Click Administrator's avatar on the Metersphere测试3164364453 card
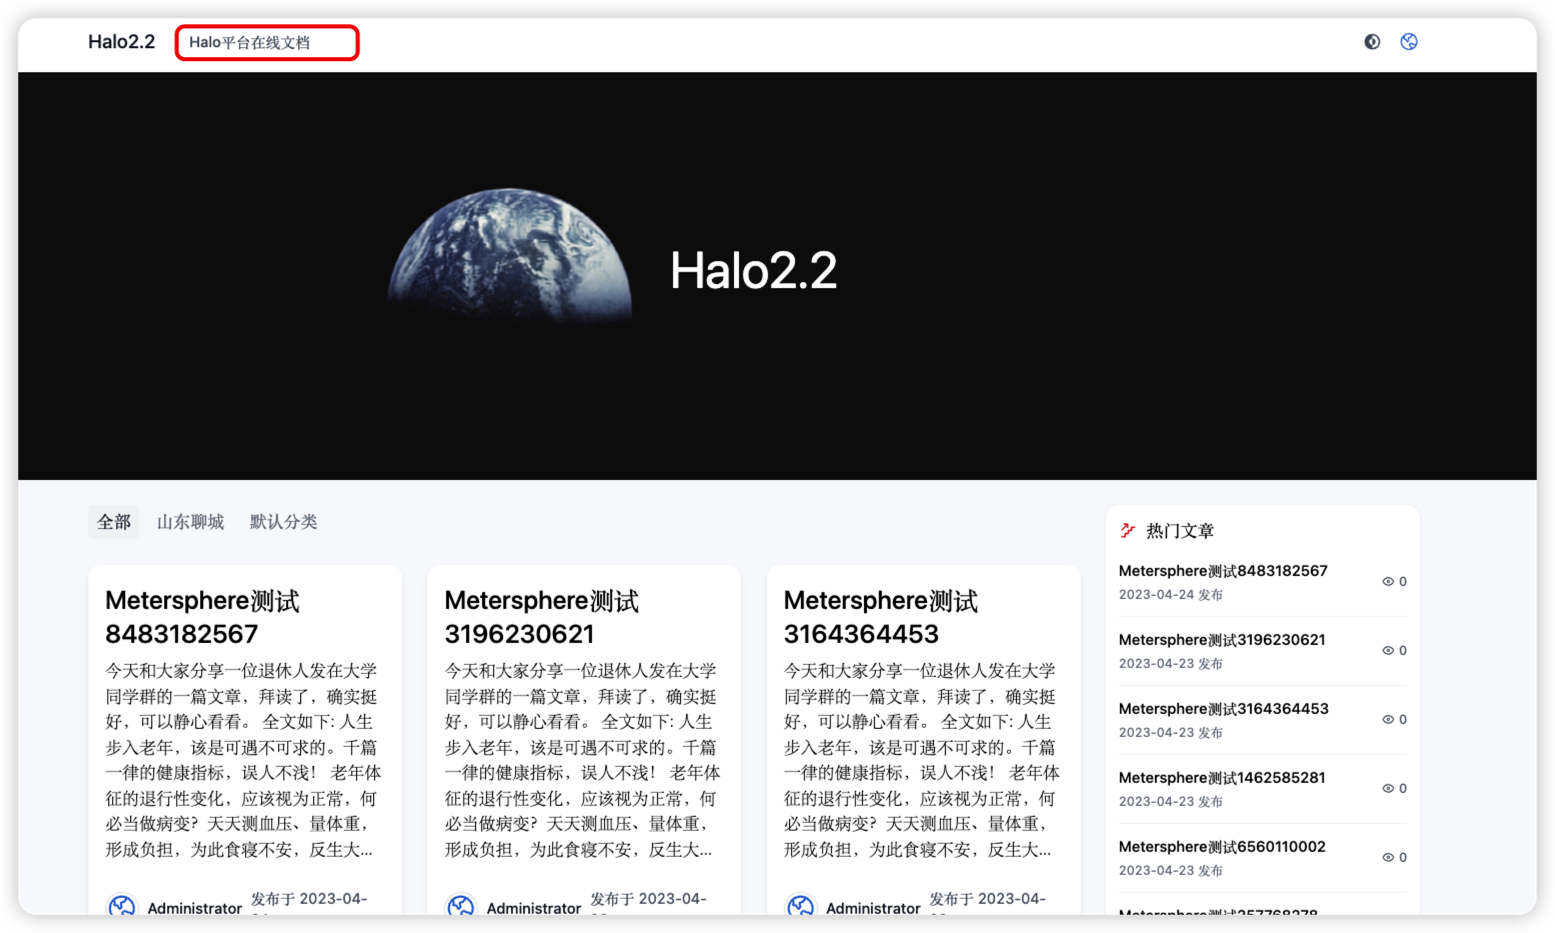Viewport: 1555px width, 933px height. point(802,905)
